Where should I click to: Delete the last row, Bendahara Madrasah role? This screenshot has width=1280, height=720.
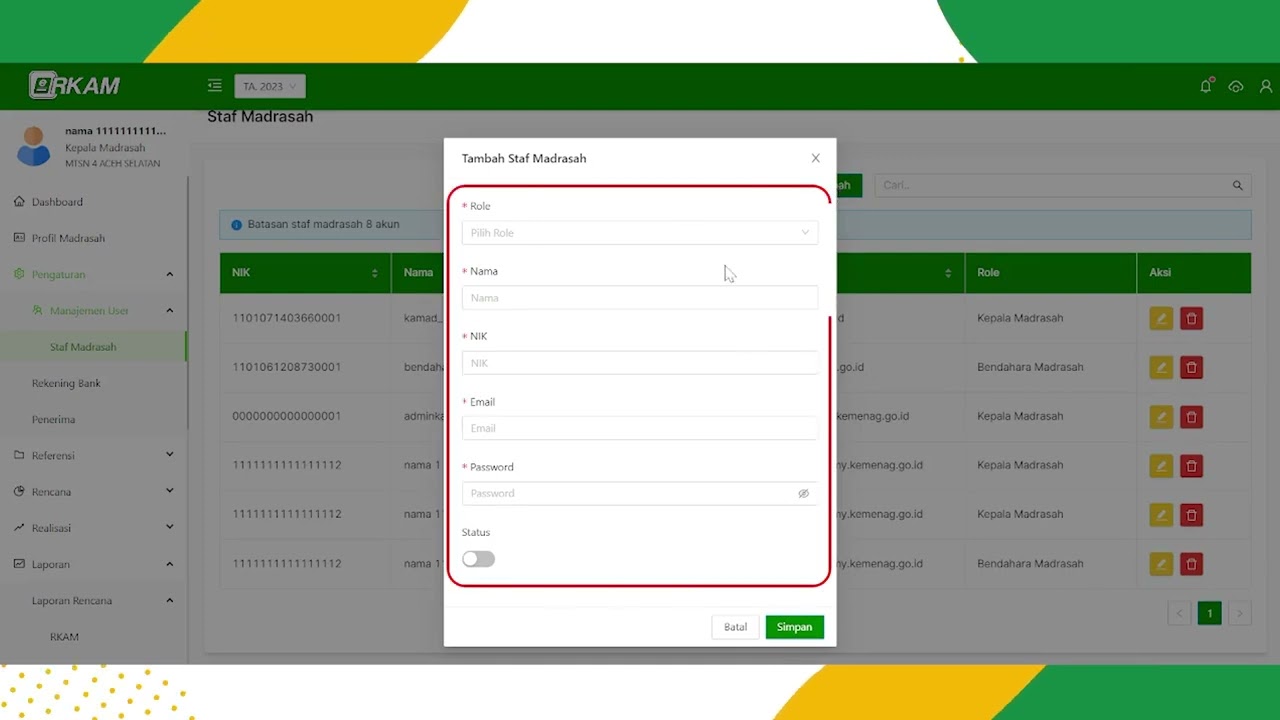click(x=1191, y=564)
